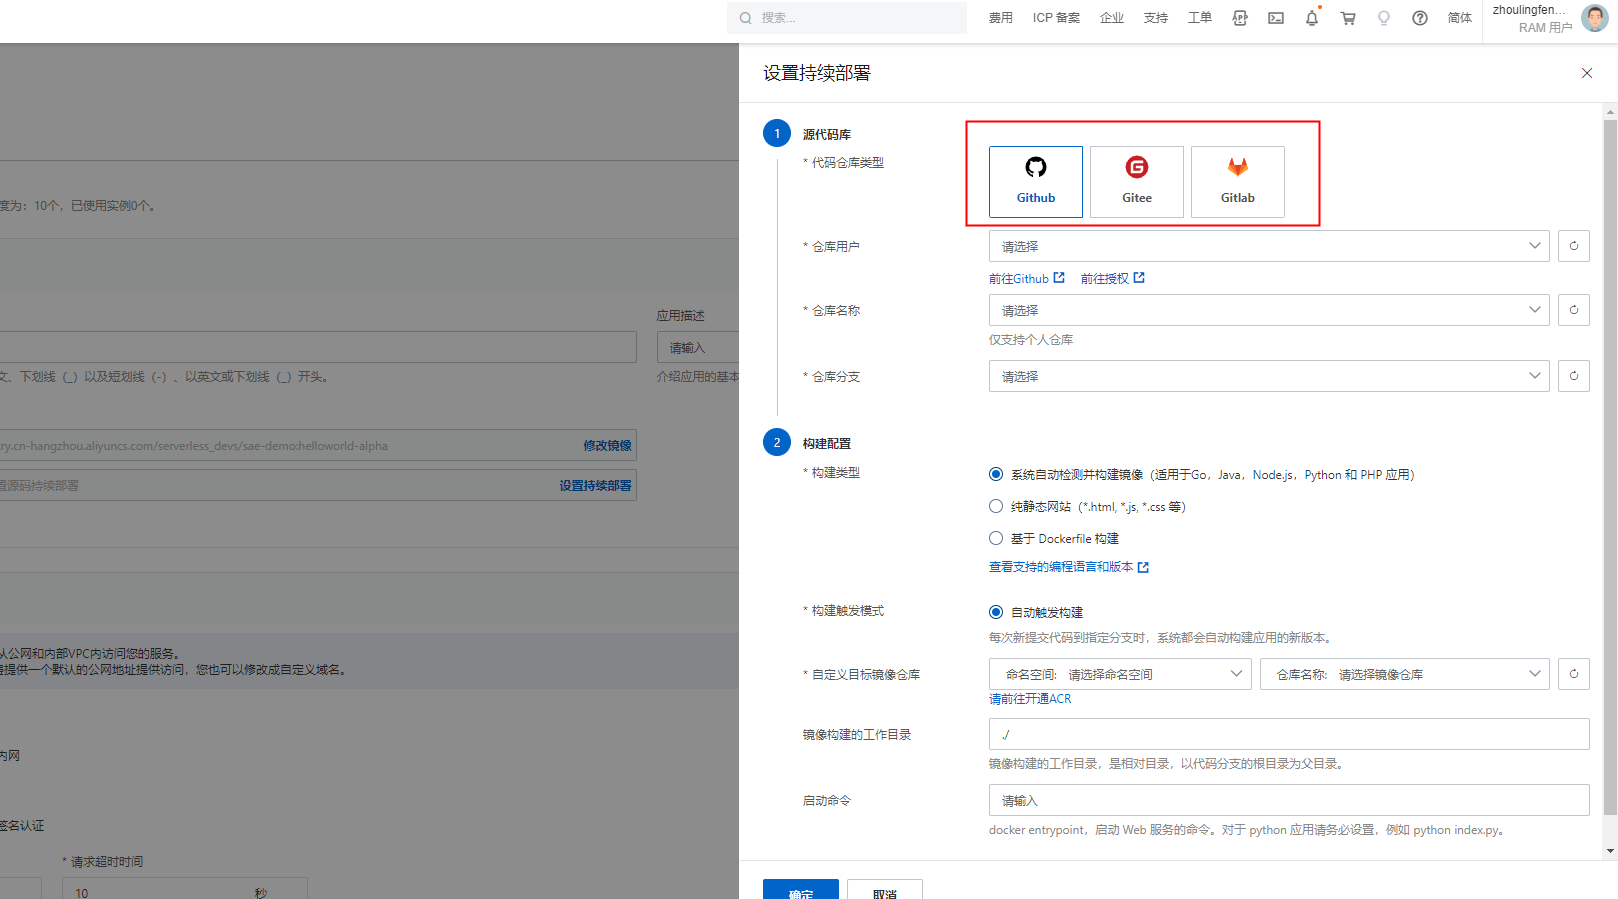Click 设置持续部署 link in the background page
Image resolution: width=1618 pixels, height=899 pixels.
click(596, 486)
